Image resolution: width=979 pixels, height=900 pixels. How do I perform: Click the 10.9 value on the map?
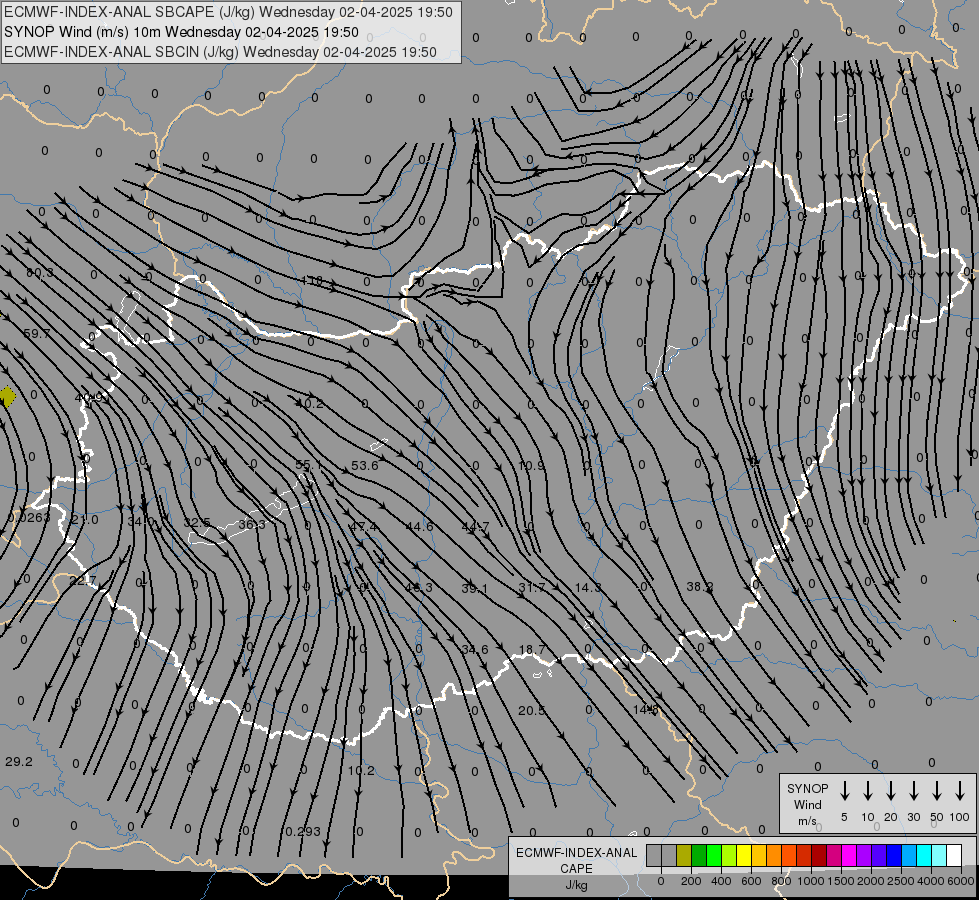click(531, 465)
